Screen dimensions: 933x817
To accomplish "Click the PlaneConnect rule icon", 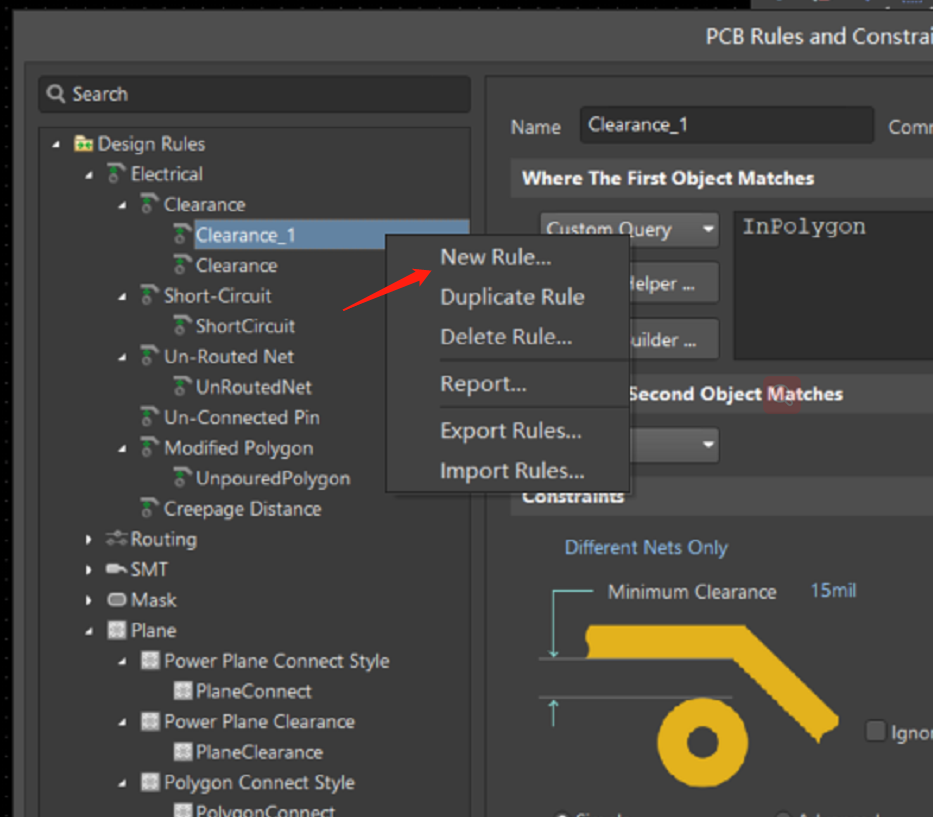I will tap(182, 691).
